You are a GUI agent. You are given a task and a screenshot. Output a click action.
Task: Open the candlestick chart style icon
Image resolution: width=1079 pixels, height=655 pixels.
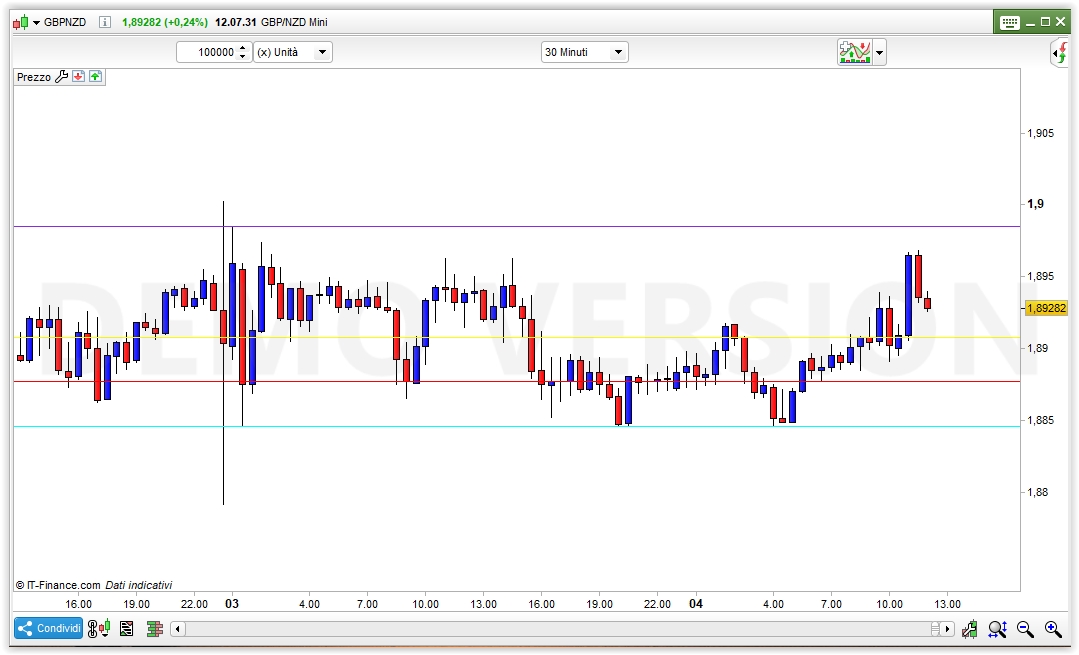pyautogui.click(x=21, y=22)
